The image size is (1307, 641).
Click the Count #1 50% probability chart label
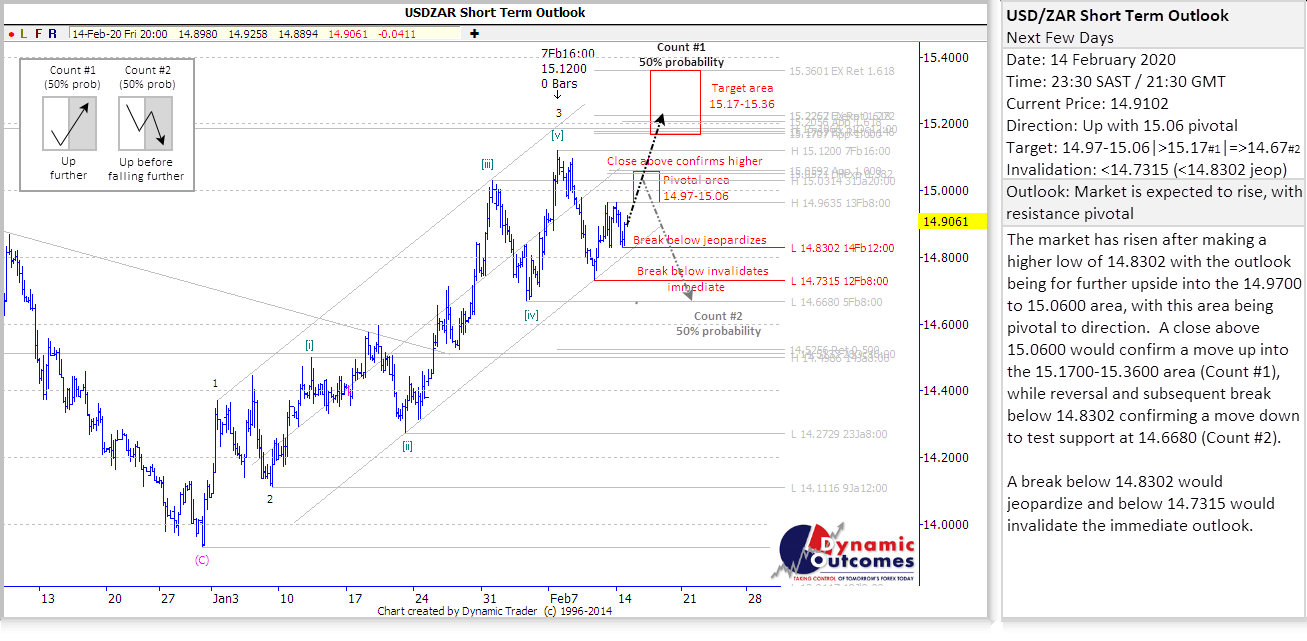[682, 54]
